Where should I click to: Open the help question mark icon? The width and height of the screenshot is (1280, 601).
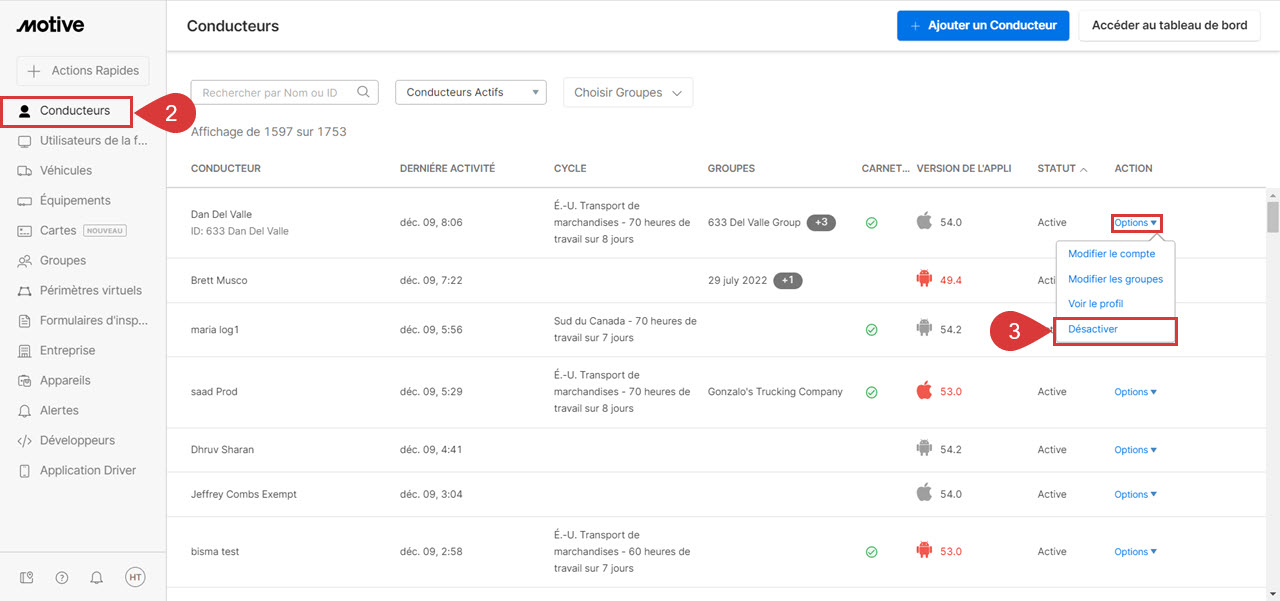pyautogui.click(x=62, y=577)
